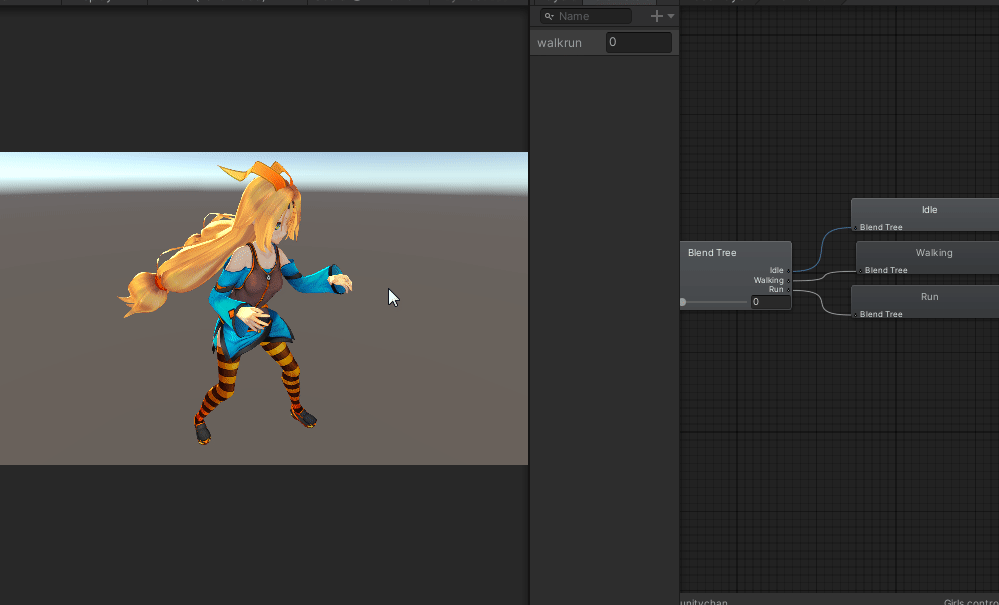Select the Blend Tree node title

712,253
